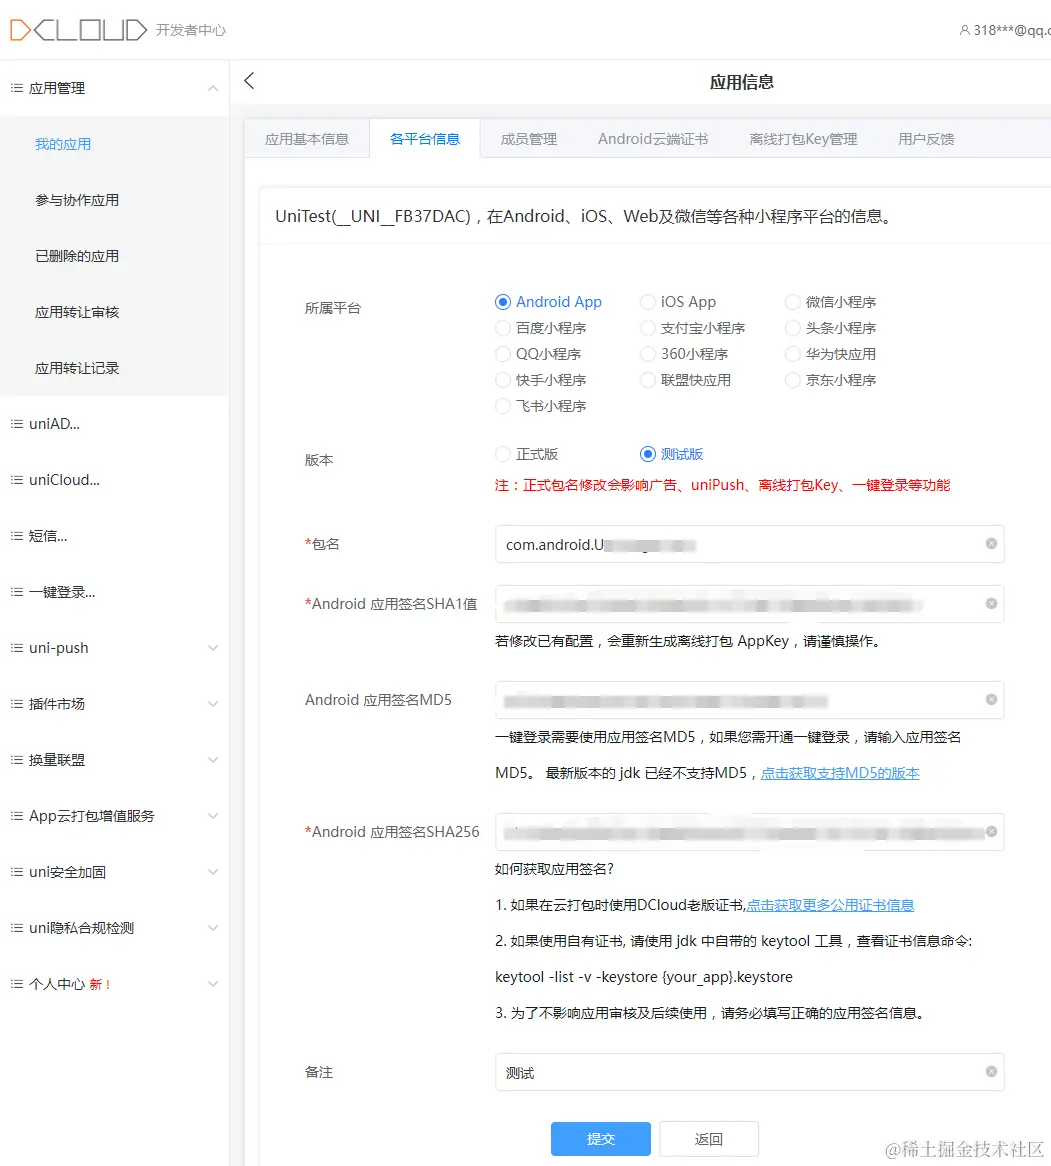The width and height of the screenshot is (1051, 1166).
Task: Click the list icon beside 个人中心
Action: tap(16, 984)
